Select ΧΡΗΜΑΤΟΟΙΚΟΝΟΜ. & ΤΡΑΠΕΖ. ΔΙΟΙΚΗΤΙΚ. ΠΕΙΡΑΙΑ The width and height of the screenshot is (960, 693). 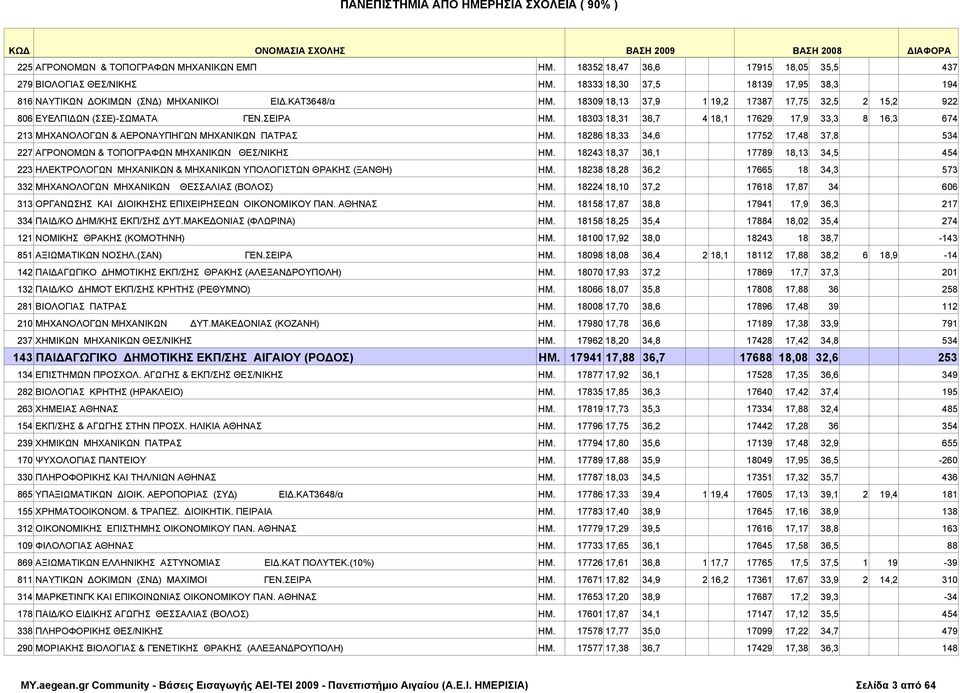pyautogui.click(x=154, y=512)
